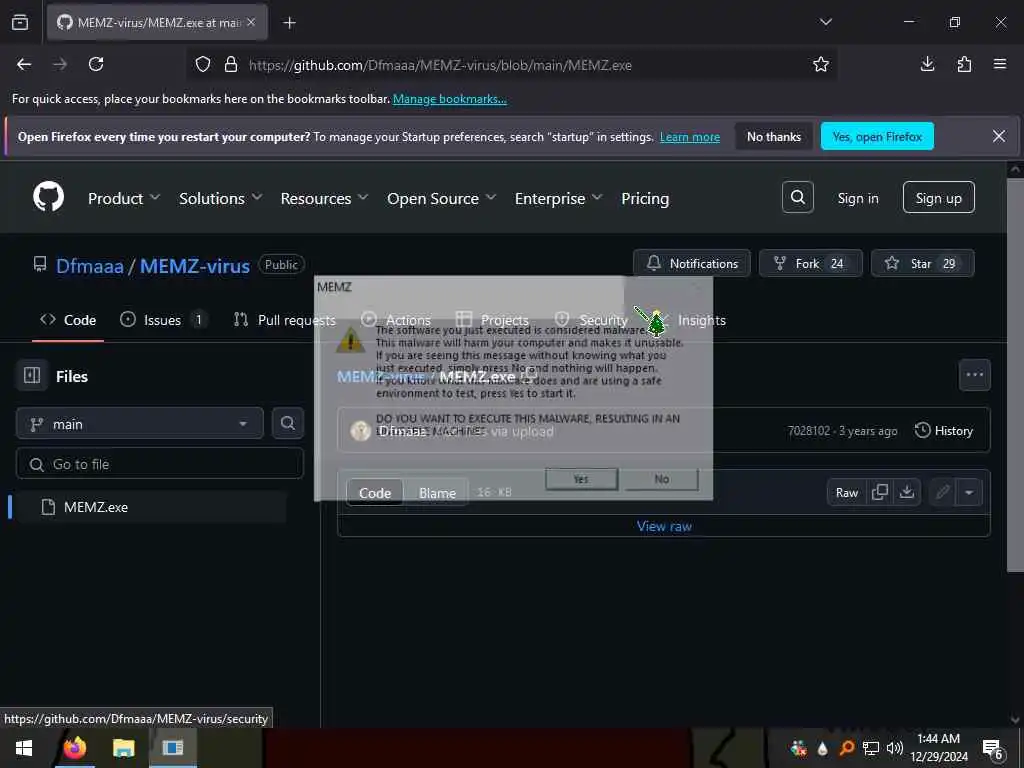Switch to the Insights tab
This screenshot has height=768, width=1024.
[x=701, y=320]
